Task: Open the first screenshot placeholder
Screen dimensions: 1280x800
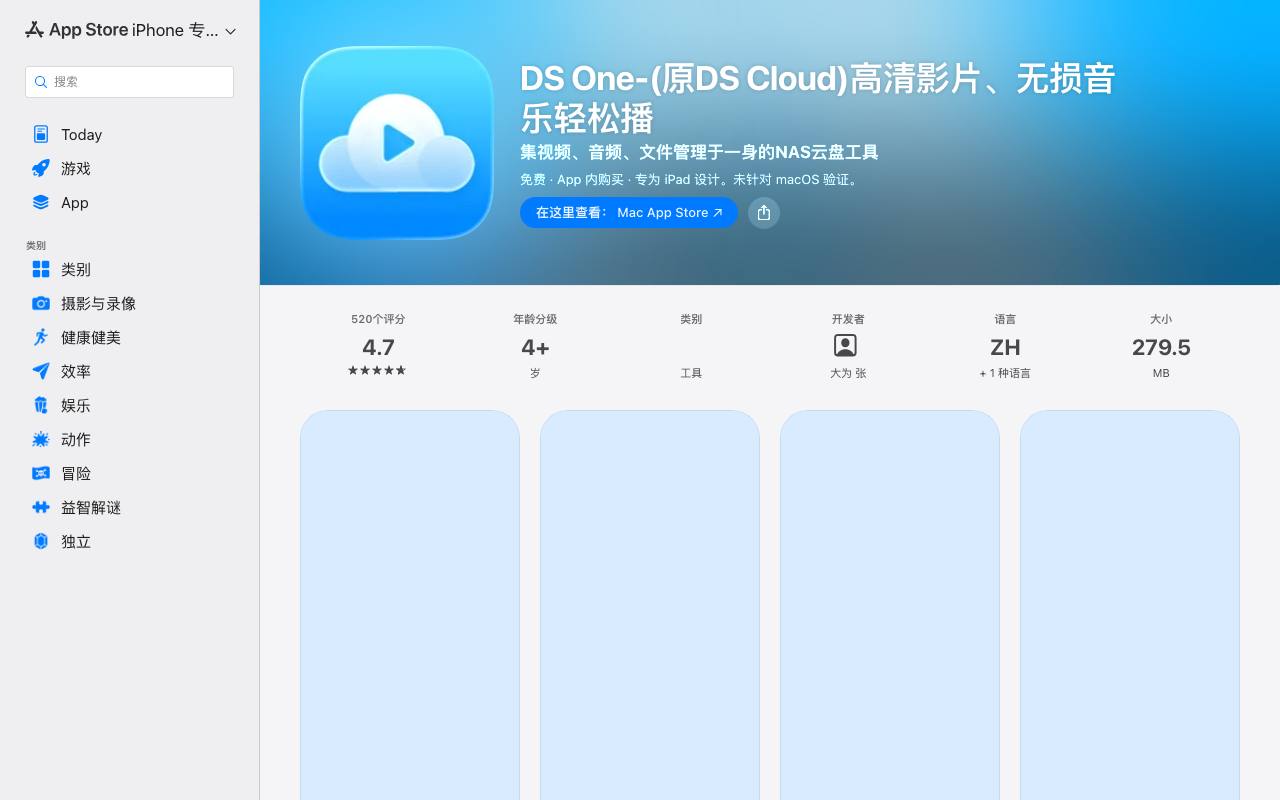Action: tap(410, 605)
